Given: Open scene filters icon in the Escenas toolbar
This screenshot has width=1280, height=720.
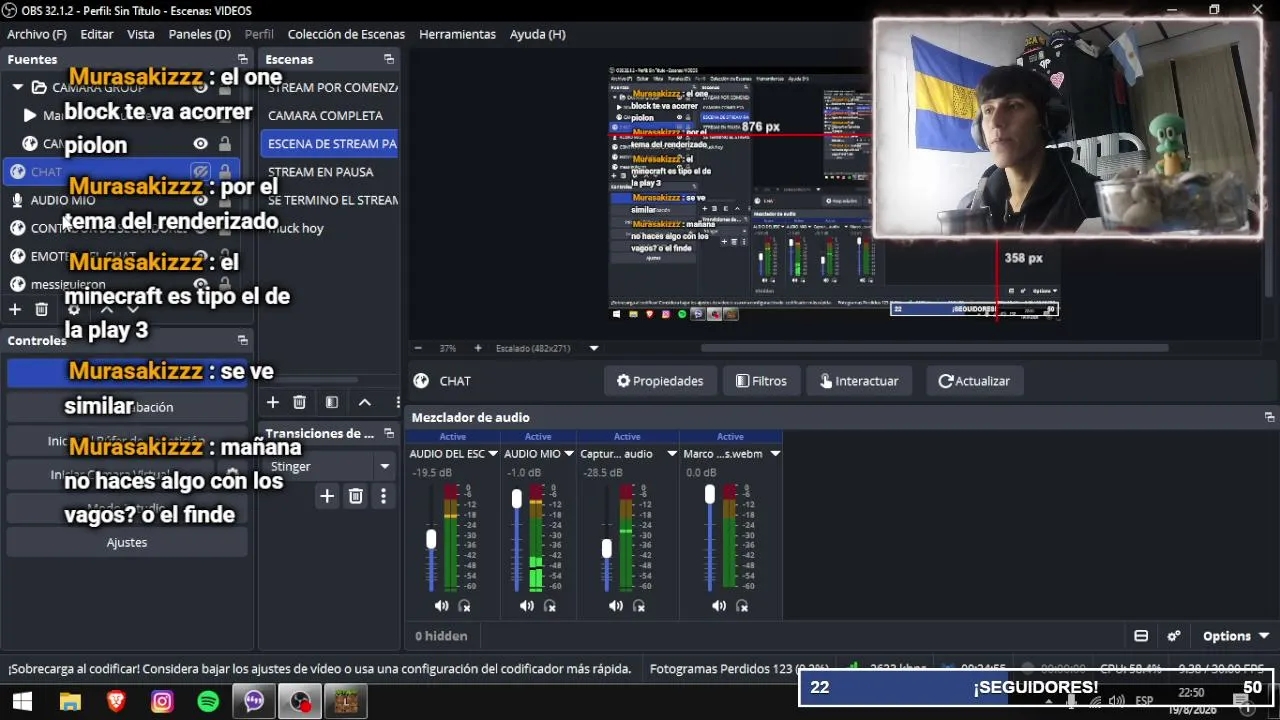Looking at the screenshot, I should [x=332, y=402].
